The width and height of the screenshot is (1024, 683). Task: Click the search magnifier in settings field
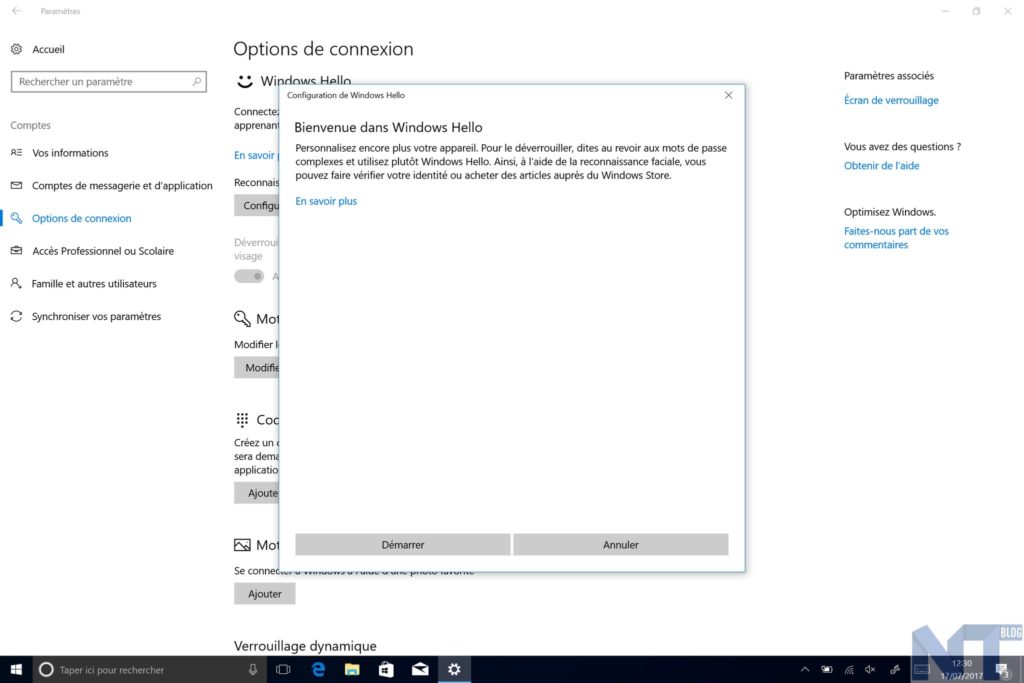[197, 82]
